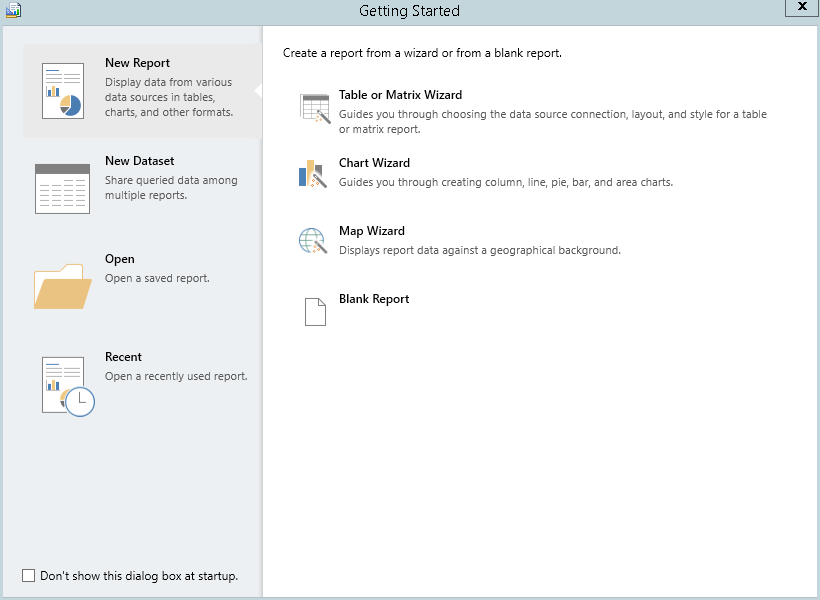Click the "Don't show this dialog box" label
The height and width of the screenshot is (600, 820).
(139, 576)
